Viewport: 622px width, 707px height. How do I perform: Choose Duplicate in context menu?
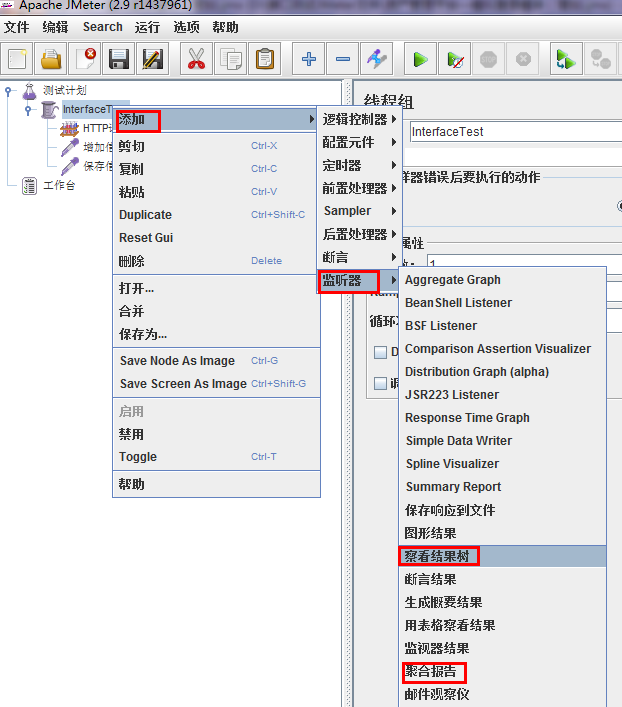click(217, 215)
